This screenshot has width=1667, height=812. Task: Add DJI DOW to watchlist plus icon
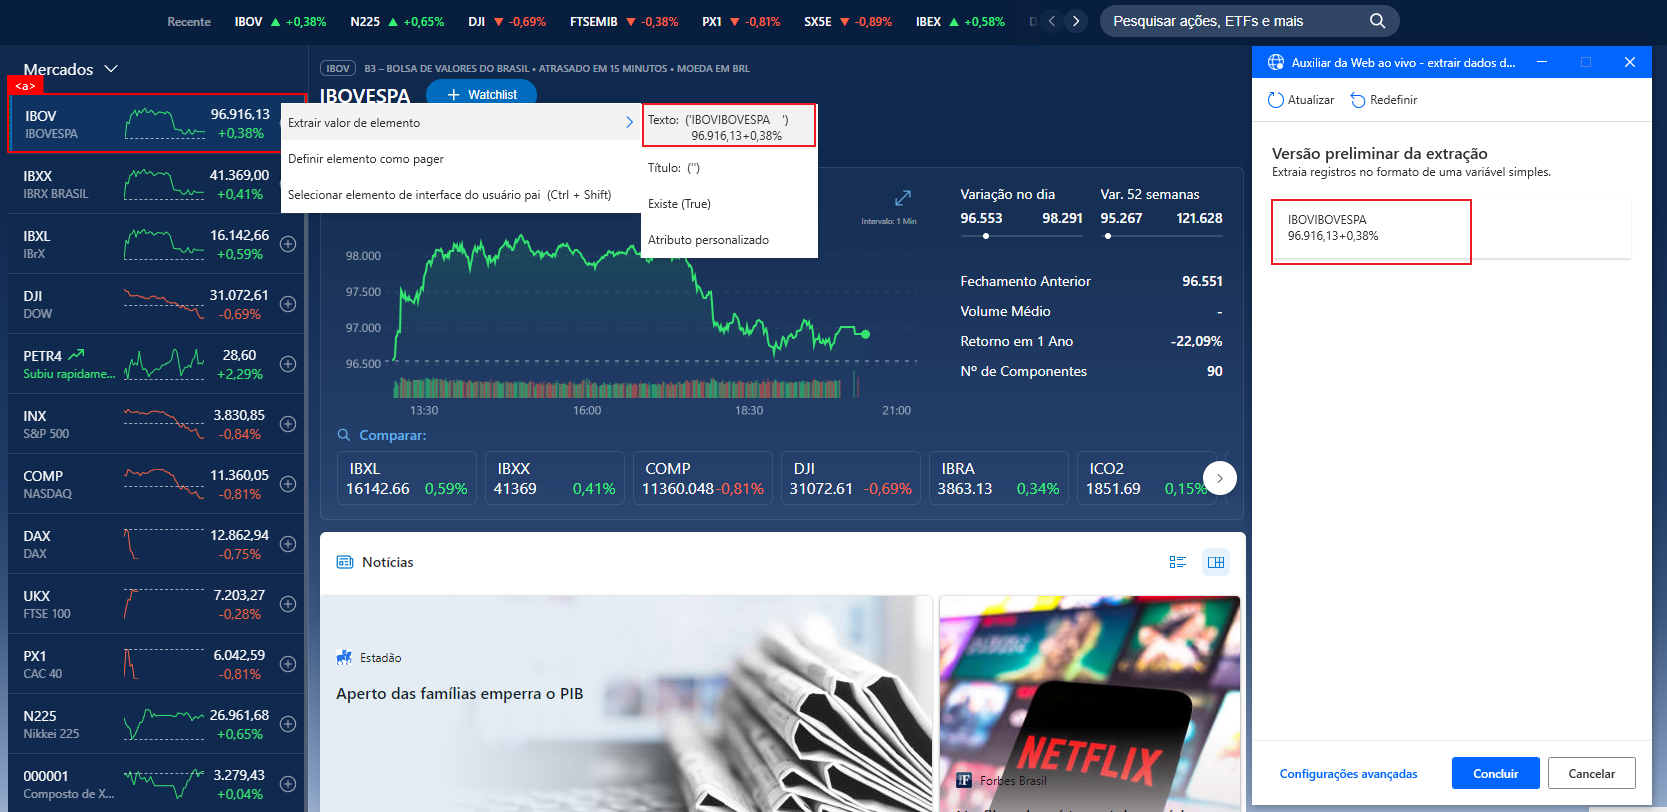click(x=288, y=304)
